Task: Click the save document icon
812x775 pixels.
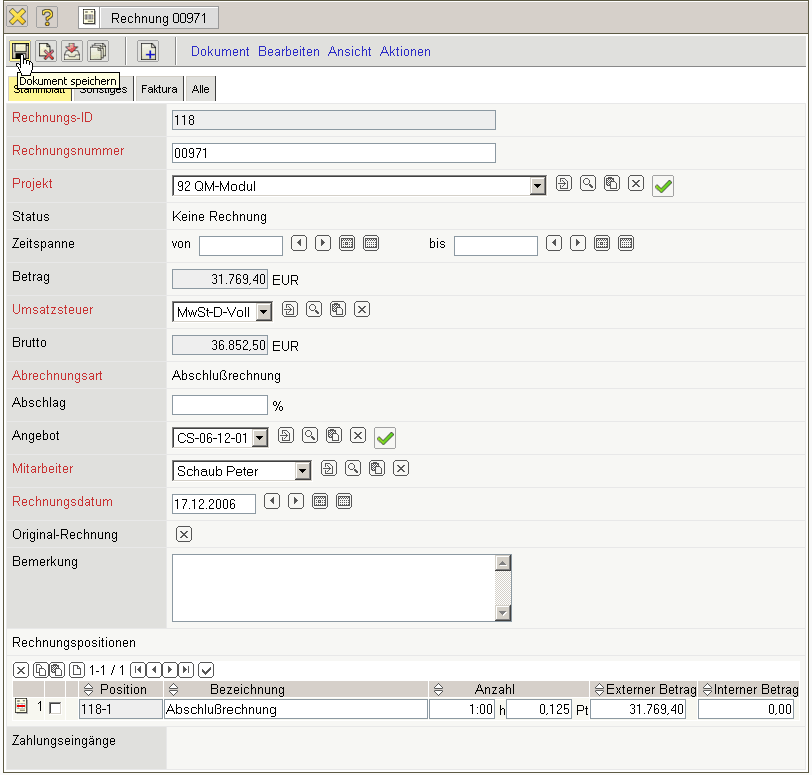Action: tap(20, 51)
